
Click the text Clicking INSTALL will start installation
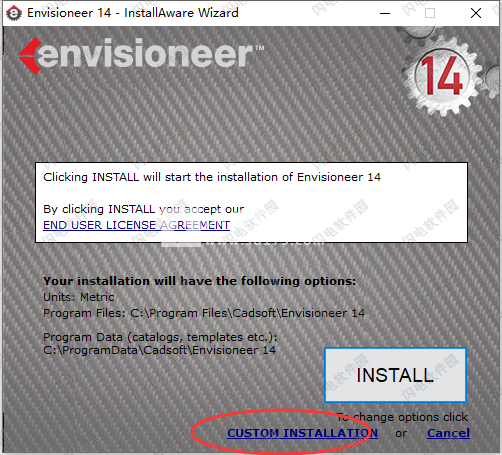click(x=212, y=177)
